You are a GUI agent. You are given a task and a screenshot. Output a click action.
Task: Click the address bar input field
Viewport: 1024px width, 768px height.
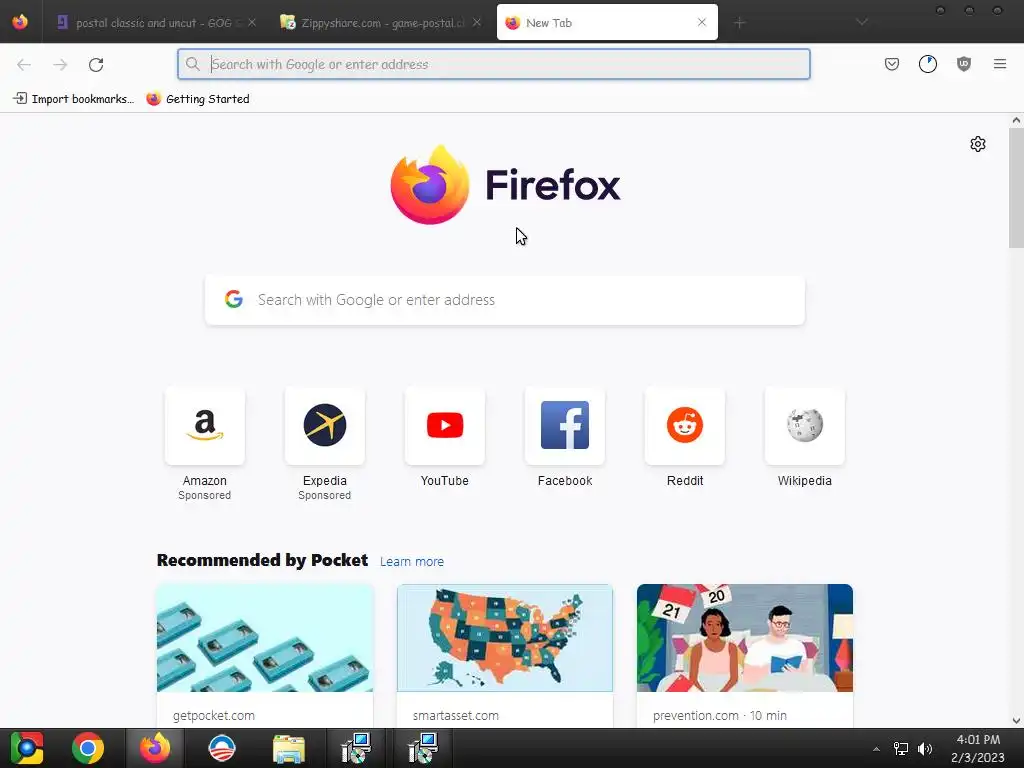pos(494,64)
